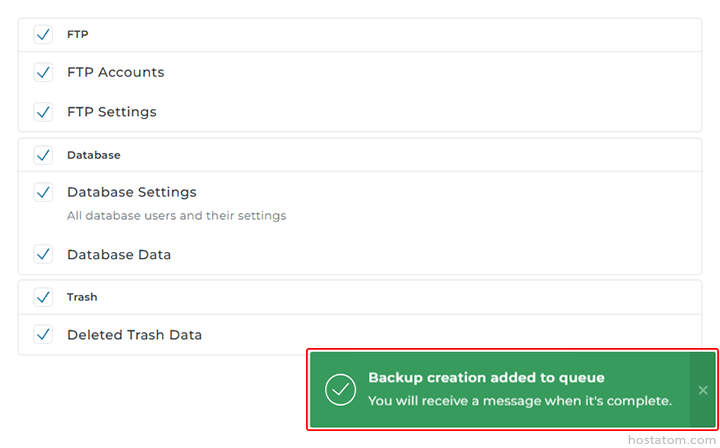
Task: Dismiss the backup notification with X
Action: pos(703,390)
